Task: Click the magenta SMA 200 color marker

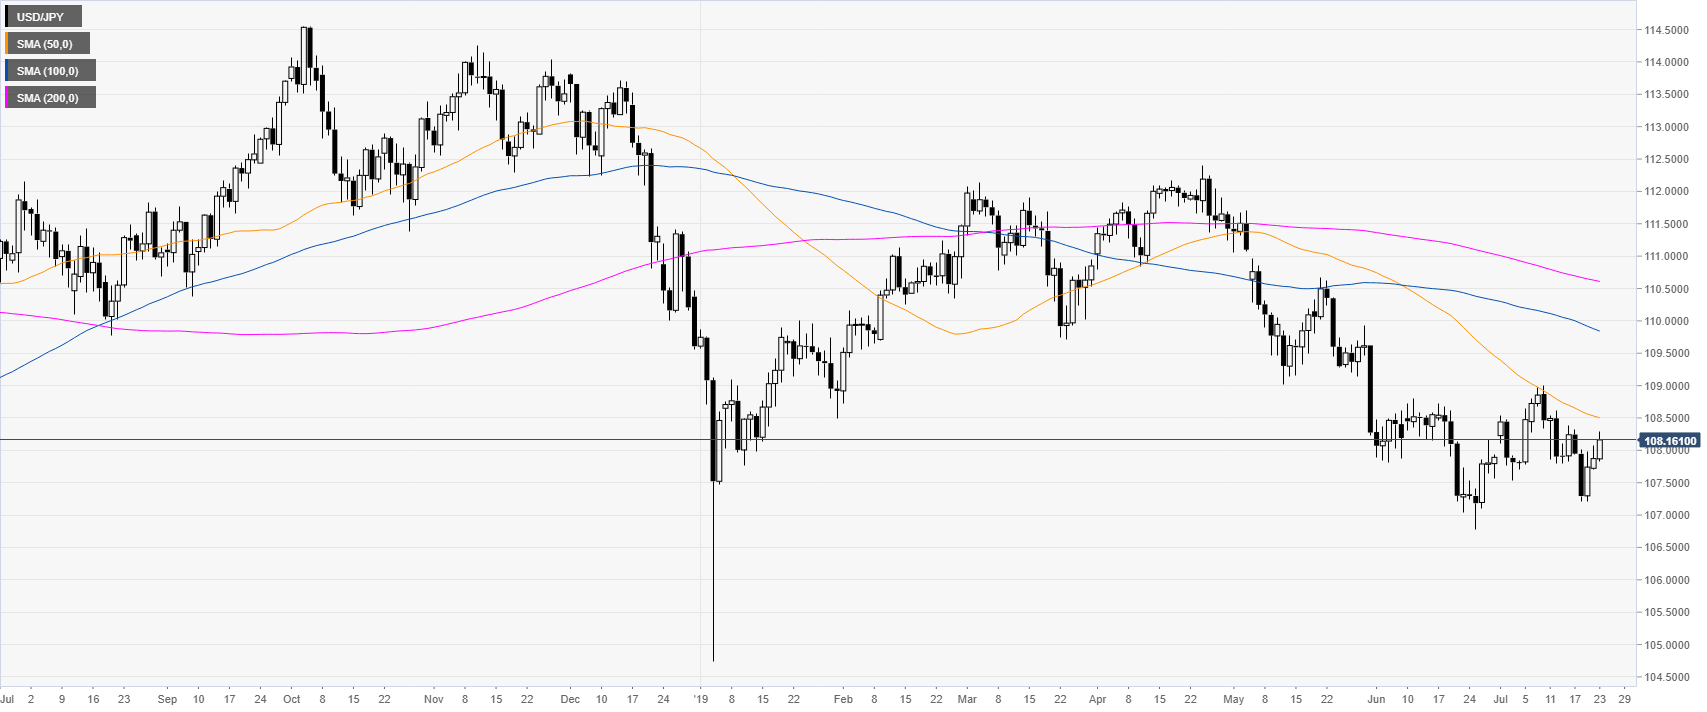Action: pos(6,98)
